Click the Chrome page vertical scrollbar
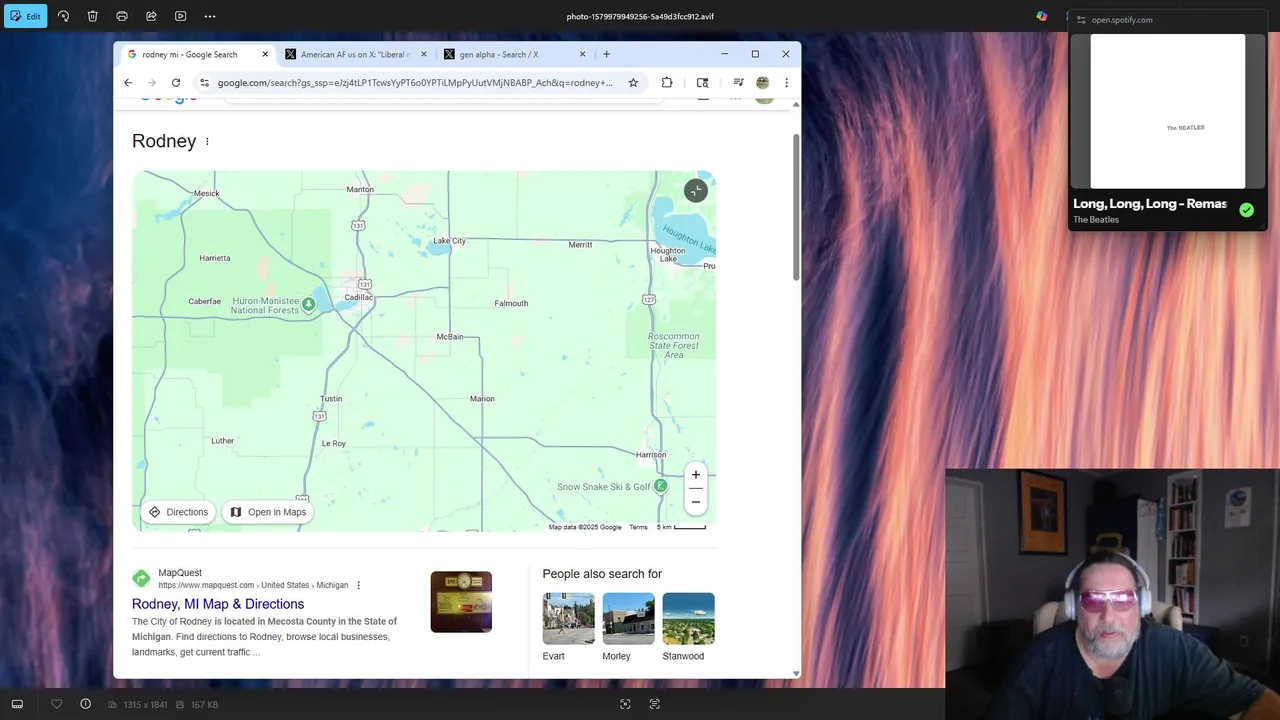The width and height of the screenshot is (1280, 720). (796, 206)
